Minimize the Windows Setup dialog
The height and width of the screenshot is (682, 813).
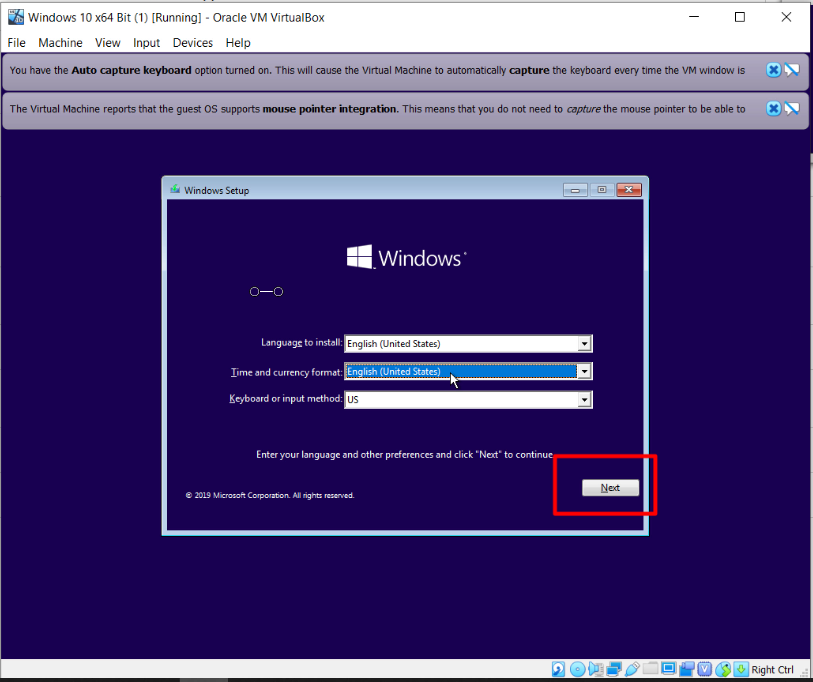point(575,190)
